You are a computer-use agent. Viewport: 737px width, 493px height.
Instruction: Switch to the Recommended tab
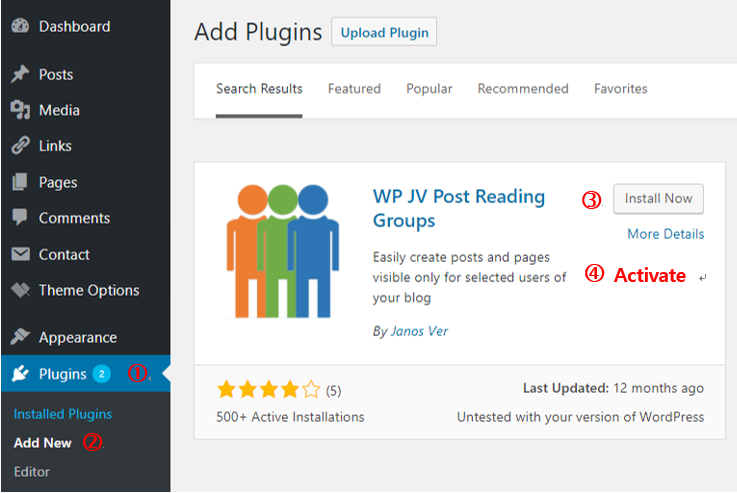click(x=523, y=89)
